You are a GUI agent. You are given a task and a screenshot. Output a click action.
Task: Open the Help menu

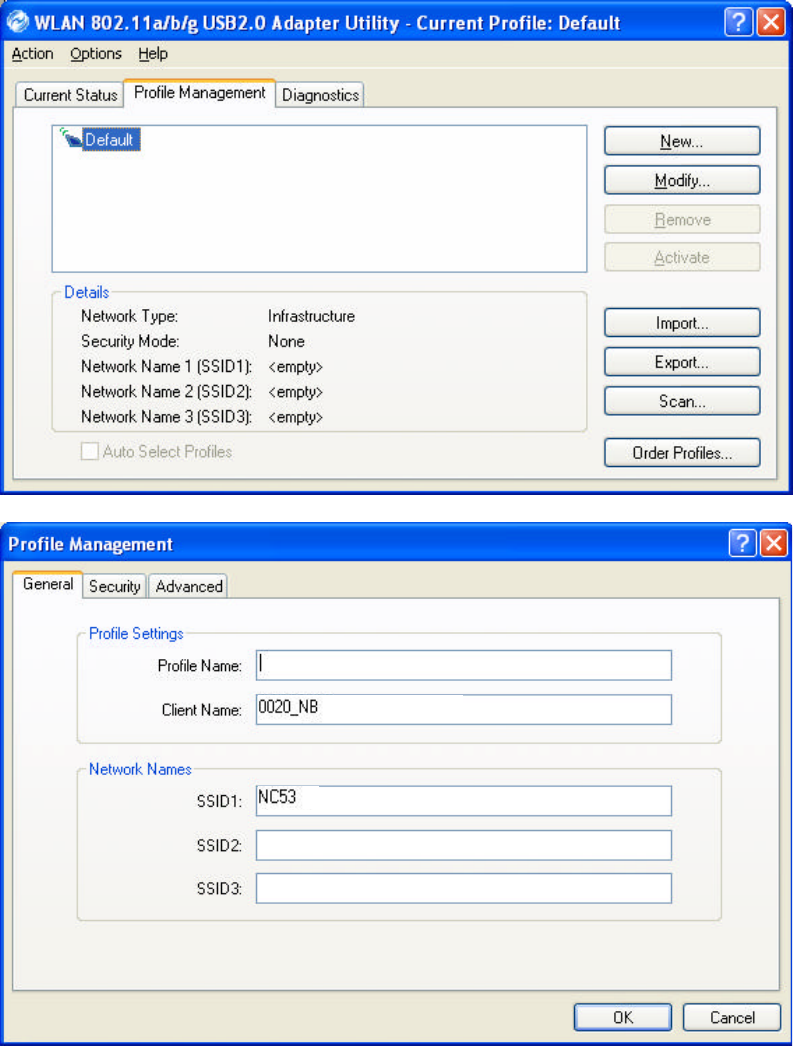(153, 54)
